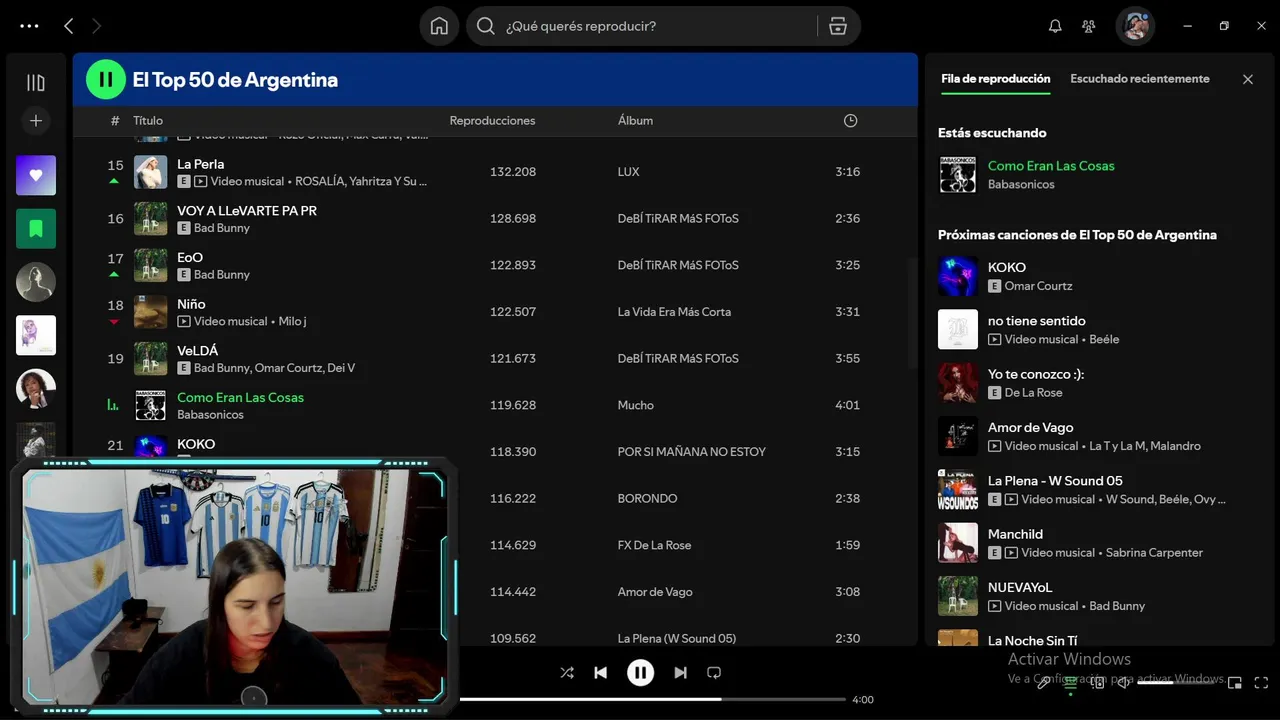Open the Babasonicos link under Como Eran Las Cosas in track list
The width and height of the screenshot is (1280, 720).
point(210,414)
